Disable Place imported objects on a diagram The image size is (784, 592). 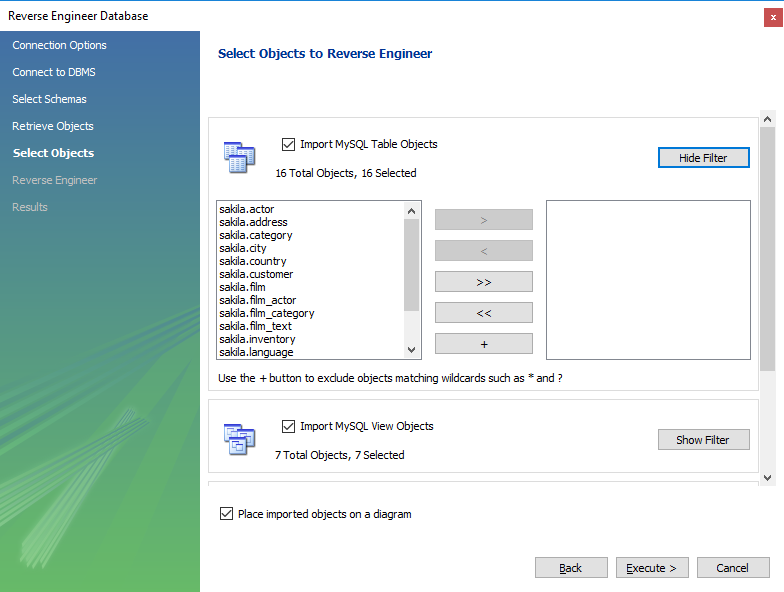pos(226,514)
